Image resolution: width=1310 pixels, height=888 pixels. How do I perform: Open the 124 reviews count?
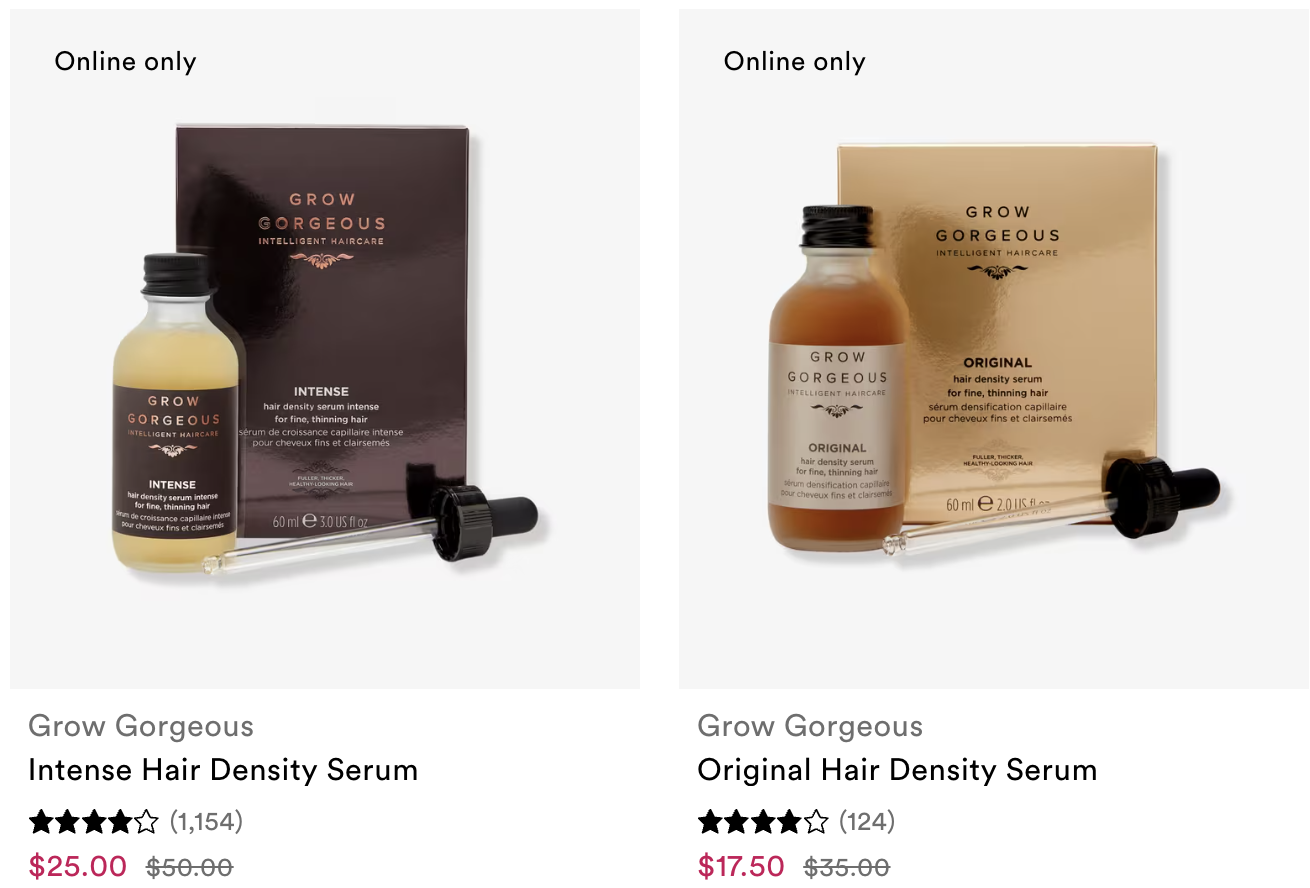[867, 822]
